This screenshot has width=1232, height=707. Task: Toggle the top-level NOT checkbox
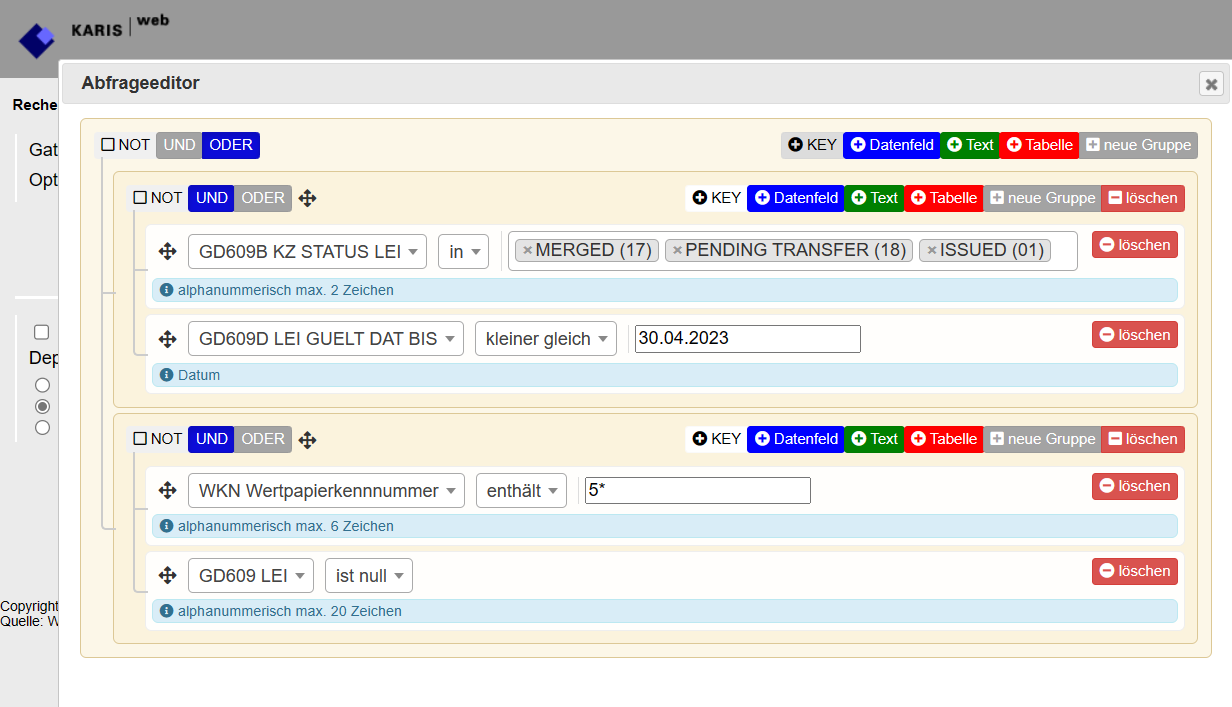(108, 145)
